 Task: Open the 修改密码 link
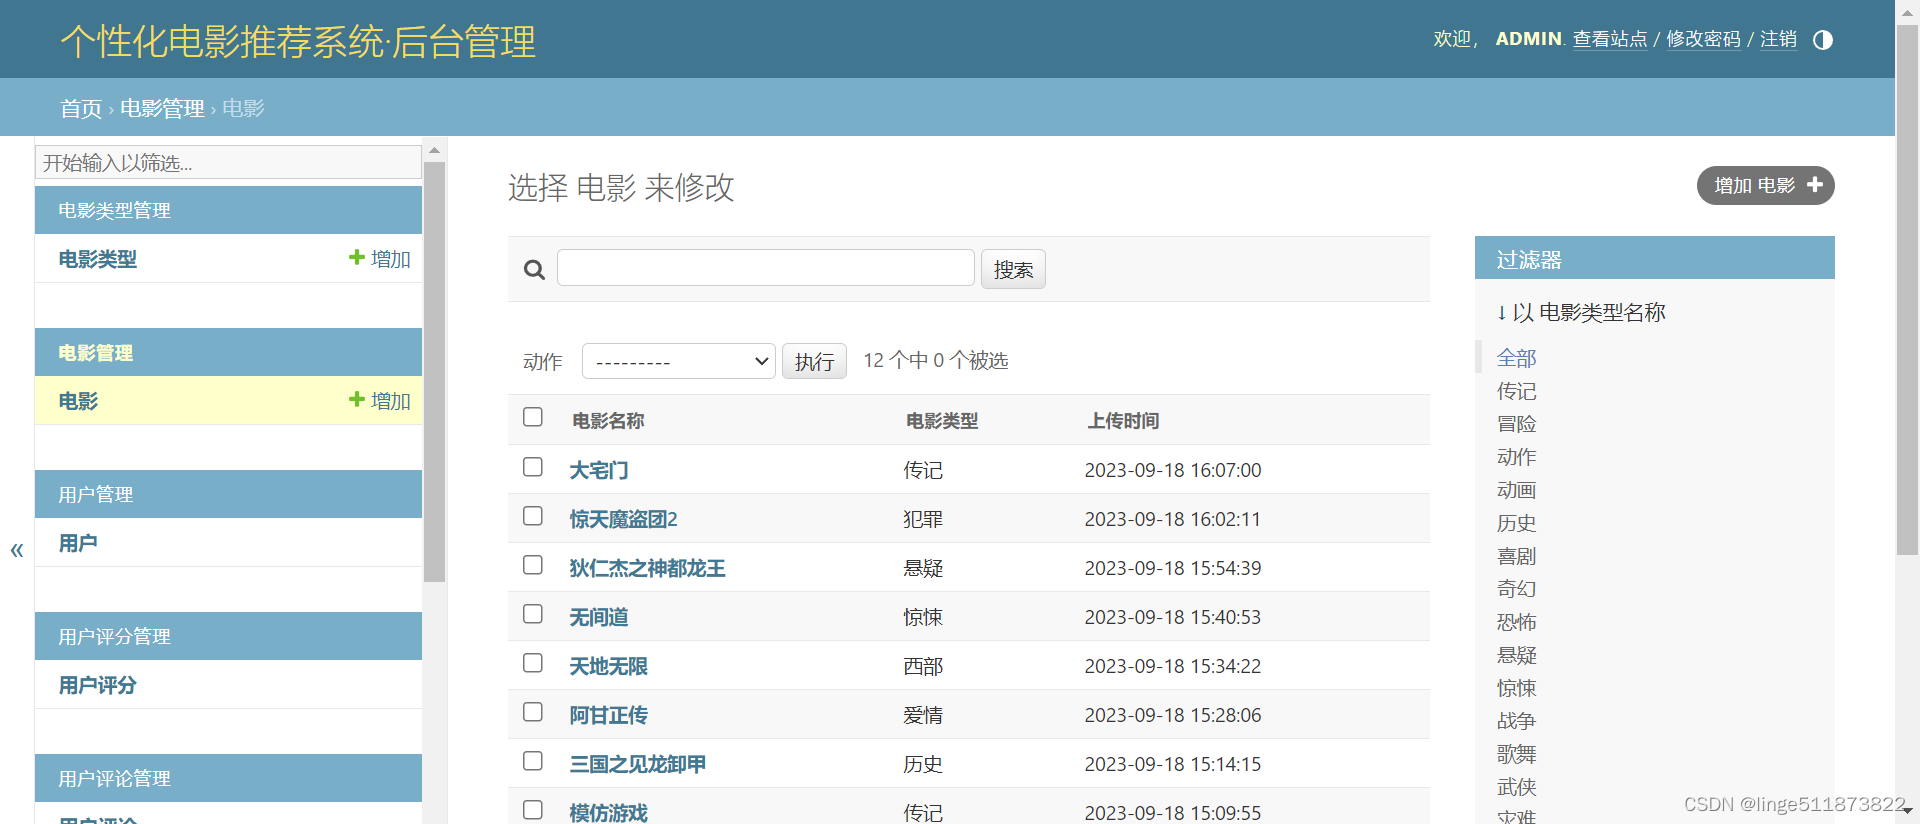[x=1703, y=39]
